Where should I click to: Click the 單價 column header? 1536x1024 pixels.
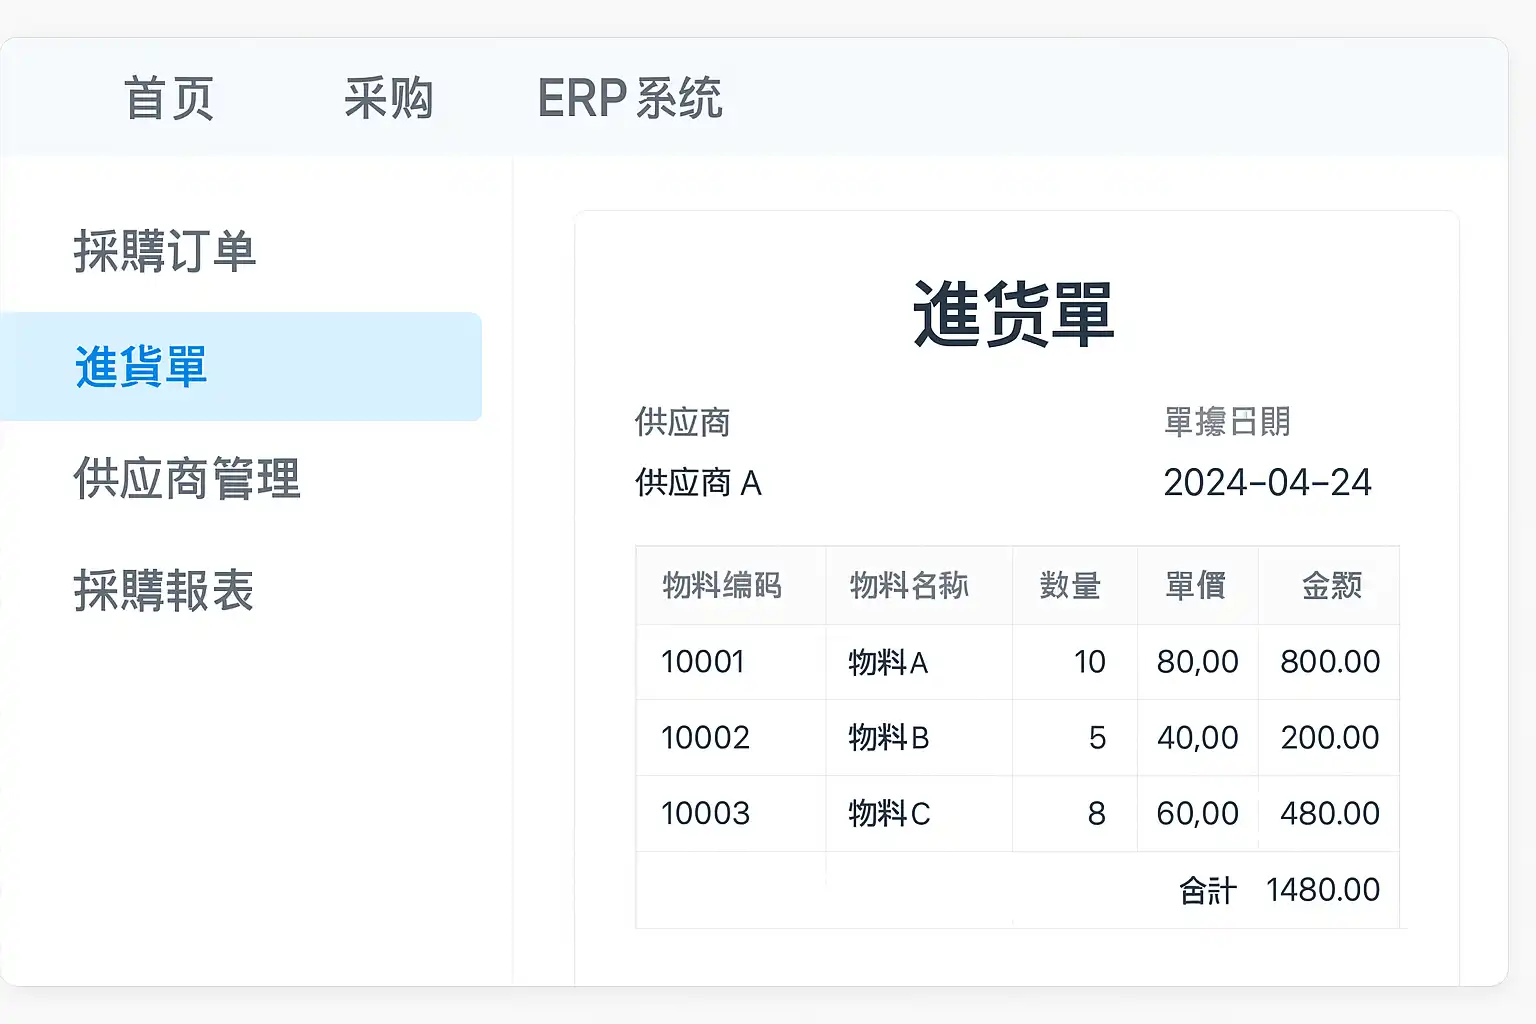1196,585
